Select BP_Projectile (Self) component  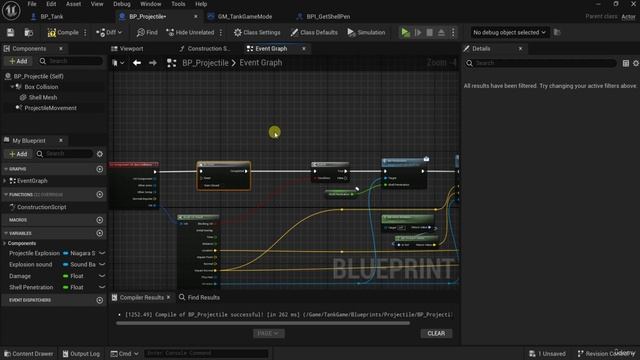tap(38, 76)
